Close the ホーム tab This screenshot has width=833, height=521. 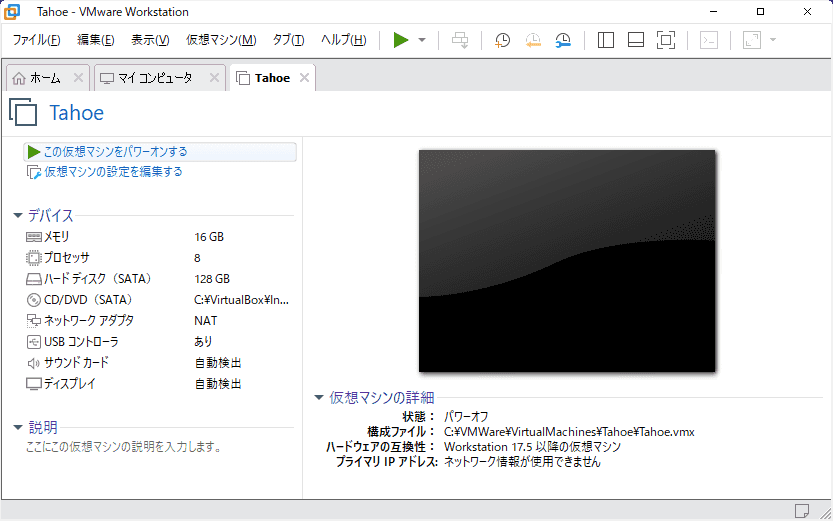click(78, 78)
